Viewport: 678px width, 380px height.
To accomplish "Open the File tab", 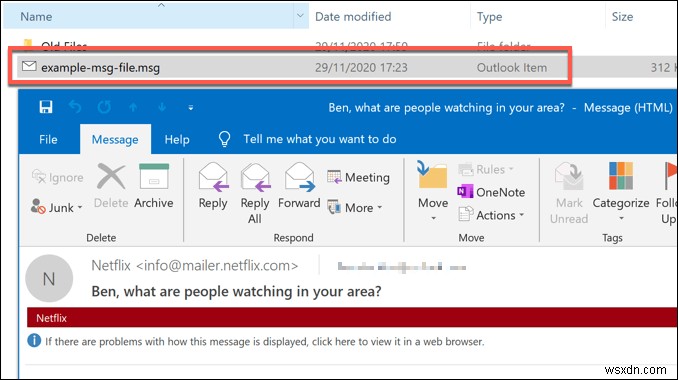I will [48, 139].
